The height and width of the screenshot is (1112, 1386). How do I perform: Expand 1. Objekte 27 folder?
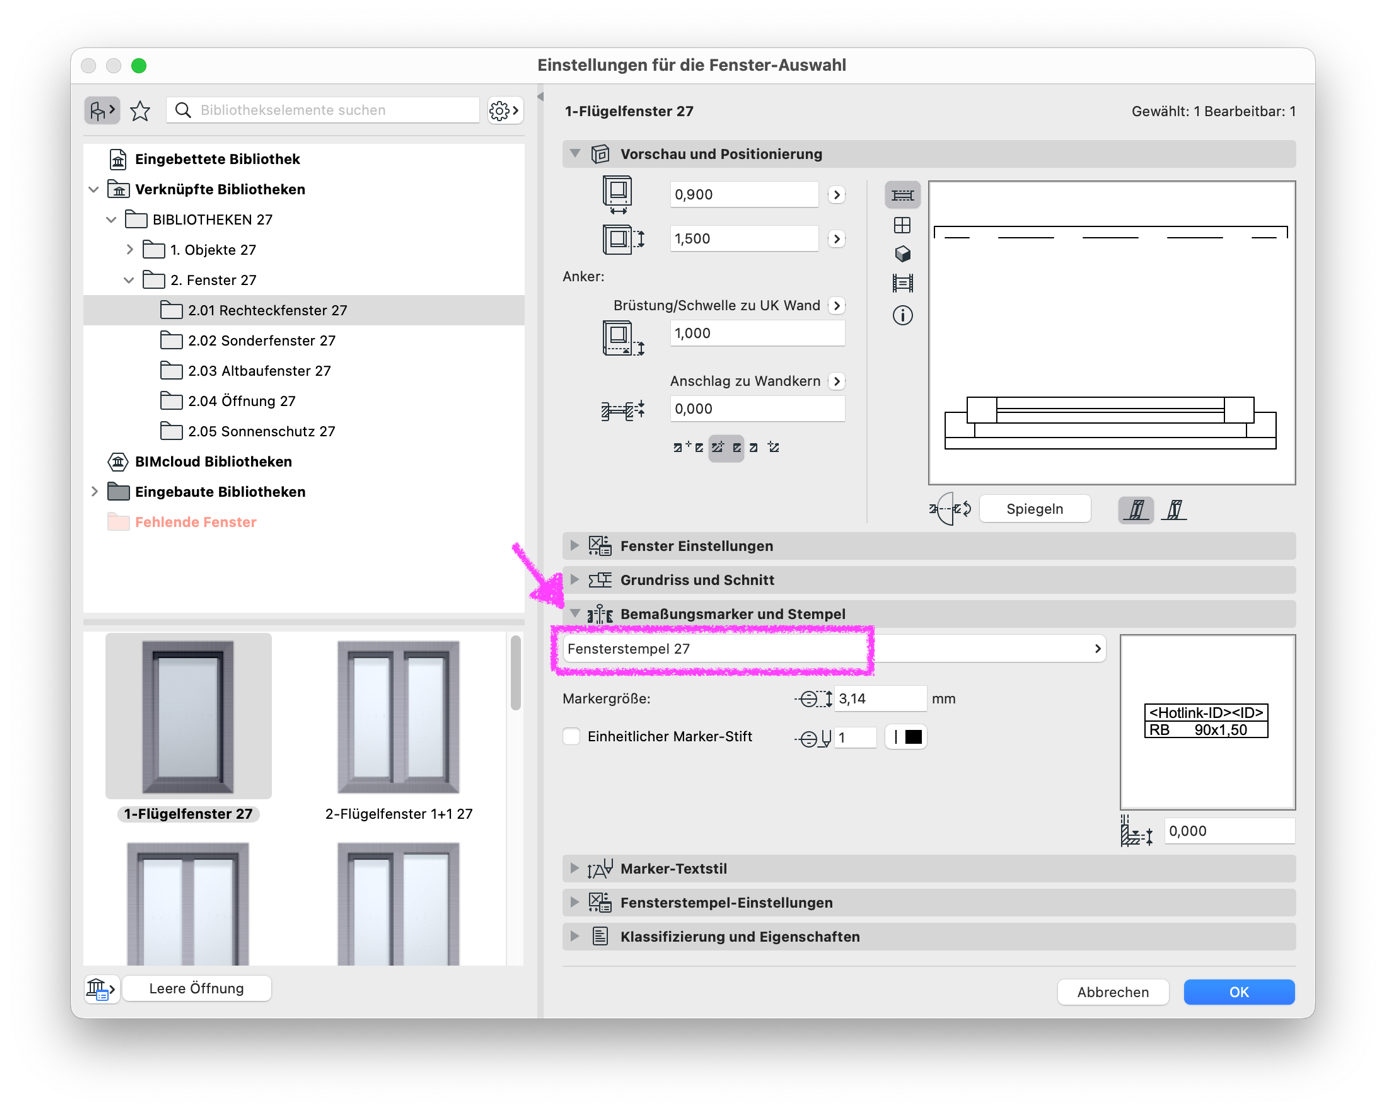point(130,250)
